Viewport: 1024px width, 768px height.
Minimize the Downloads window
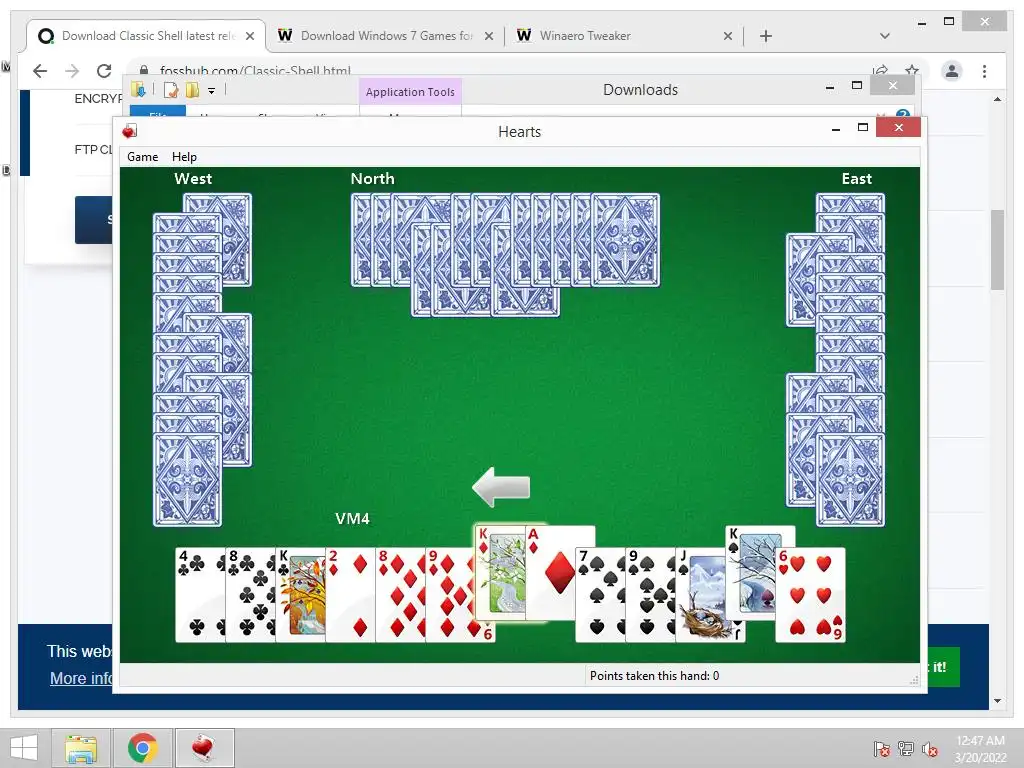point(829,87)
